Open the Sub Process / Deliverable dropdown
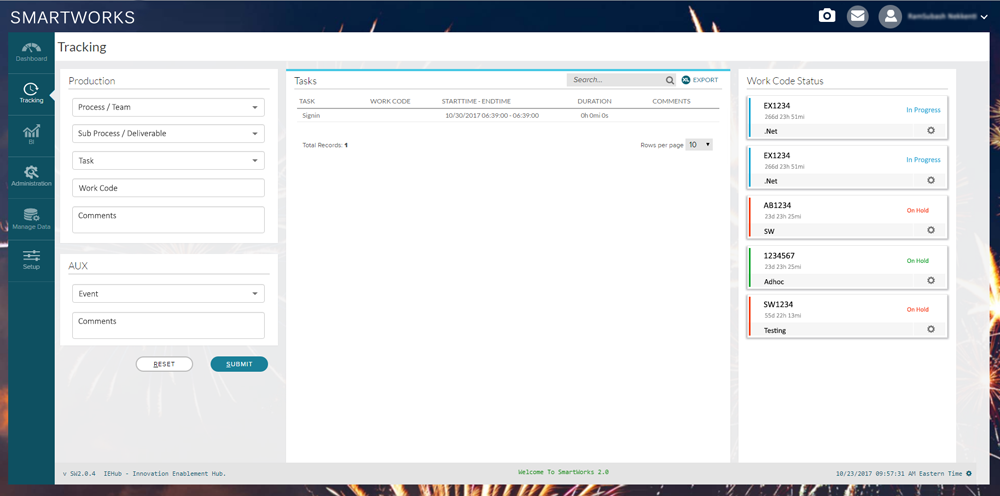The height and width of the screenshot is (496, 1000). [x=168, y=133]
